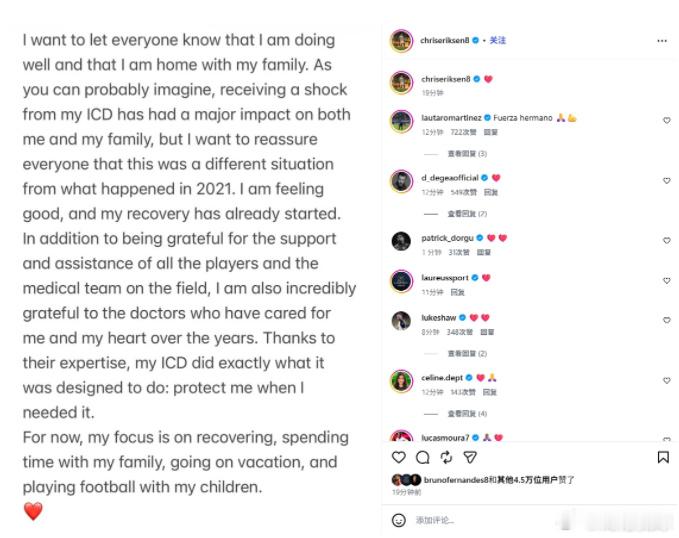This screenshot has height=538, width=679.
Task: Like lautaromartinez's comment
Action: tap(666, 120)
